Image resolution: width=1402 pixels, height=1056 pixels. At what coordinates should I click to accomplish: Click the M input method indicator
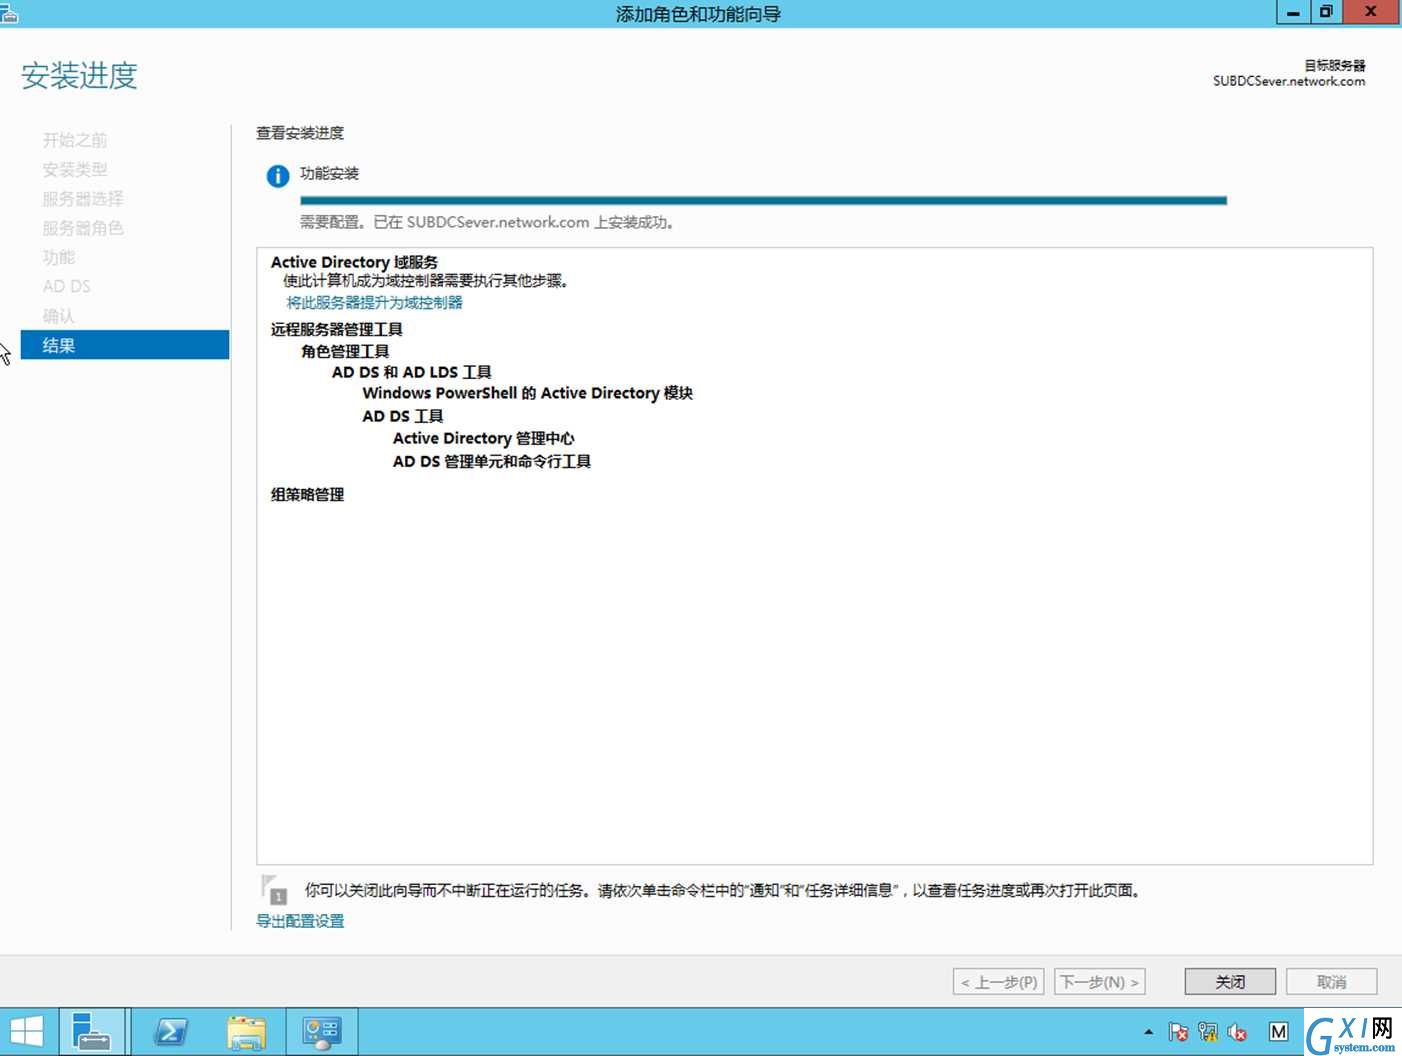[x=1278, y=1031]
